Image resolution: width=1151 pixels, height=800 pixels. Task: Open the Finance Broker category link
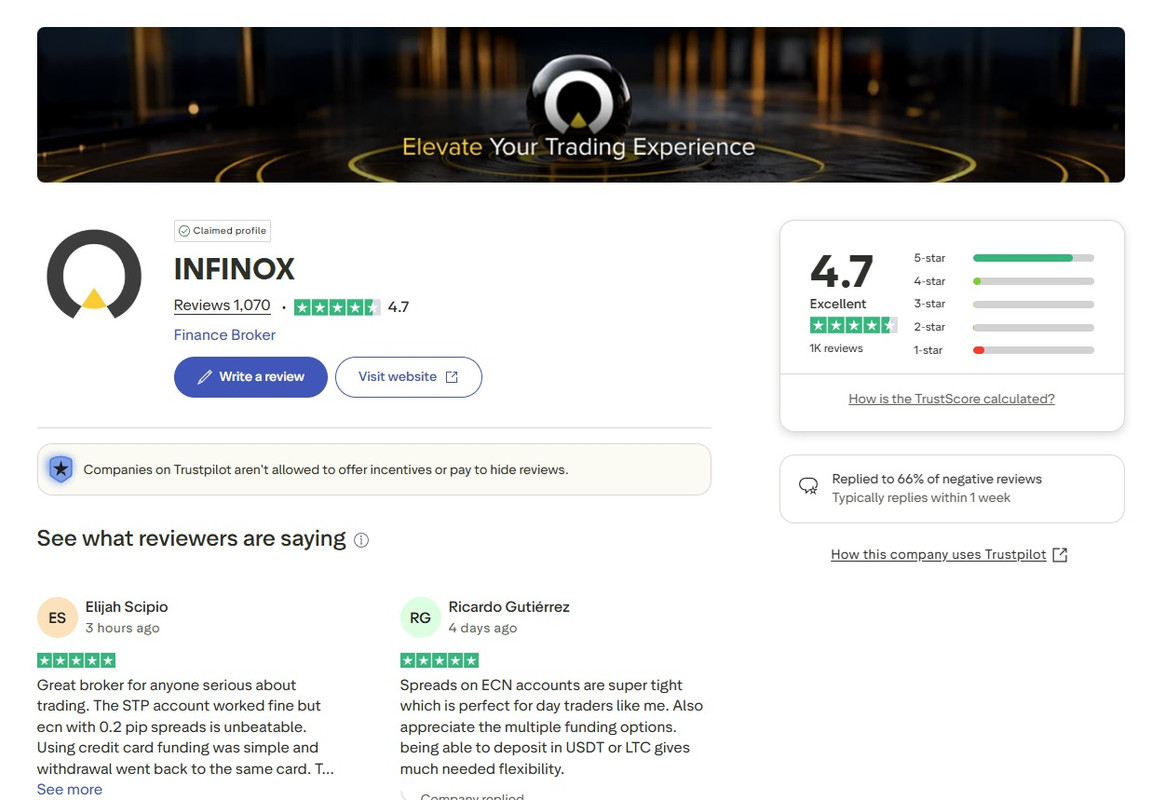(225, 335)
